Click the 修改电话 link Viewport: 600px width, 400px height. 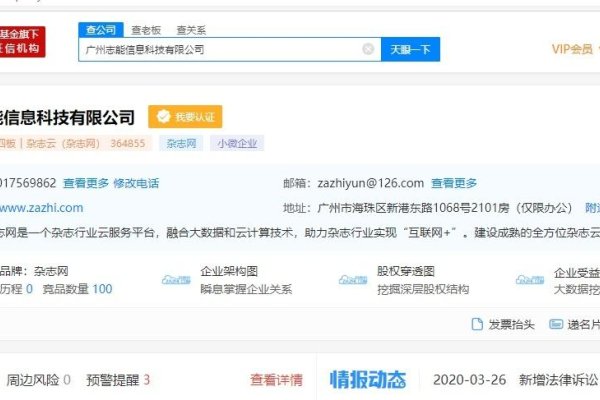pyautogui.click(x=136, y=183)
